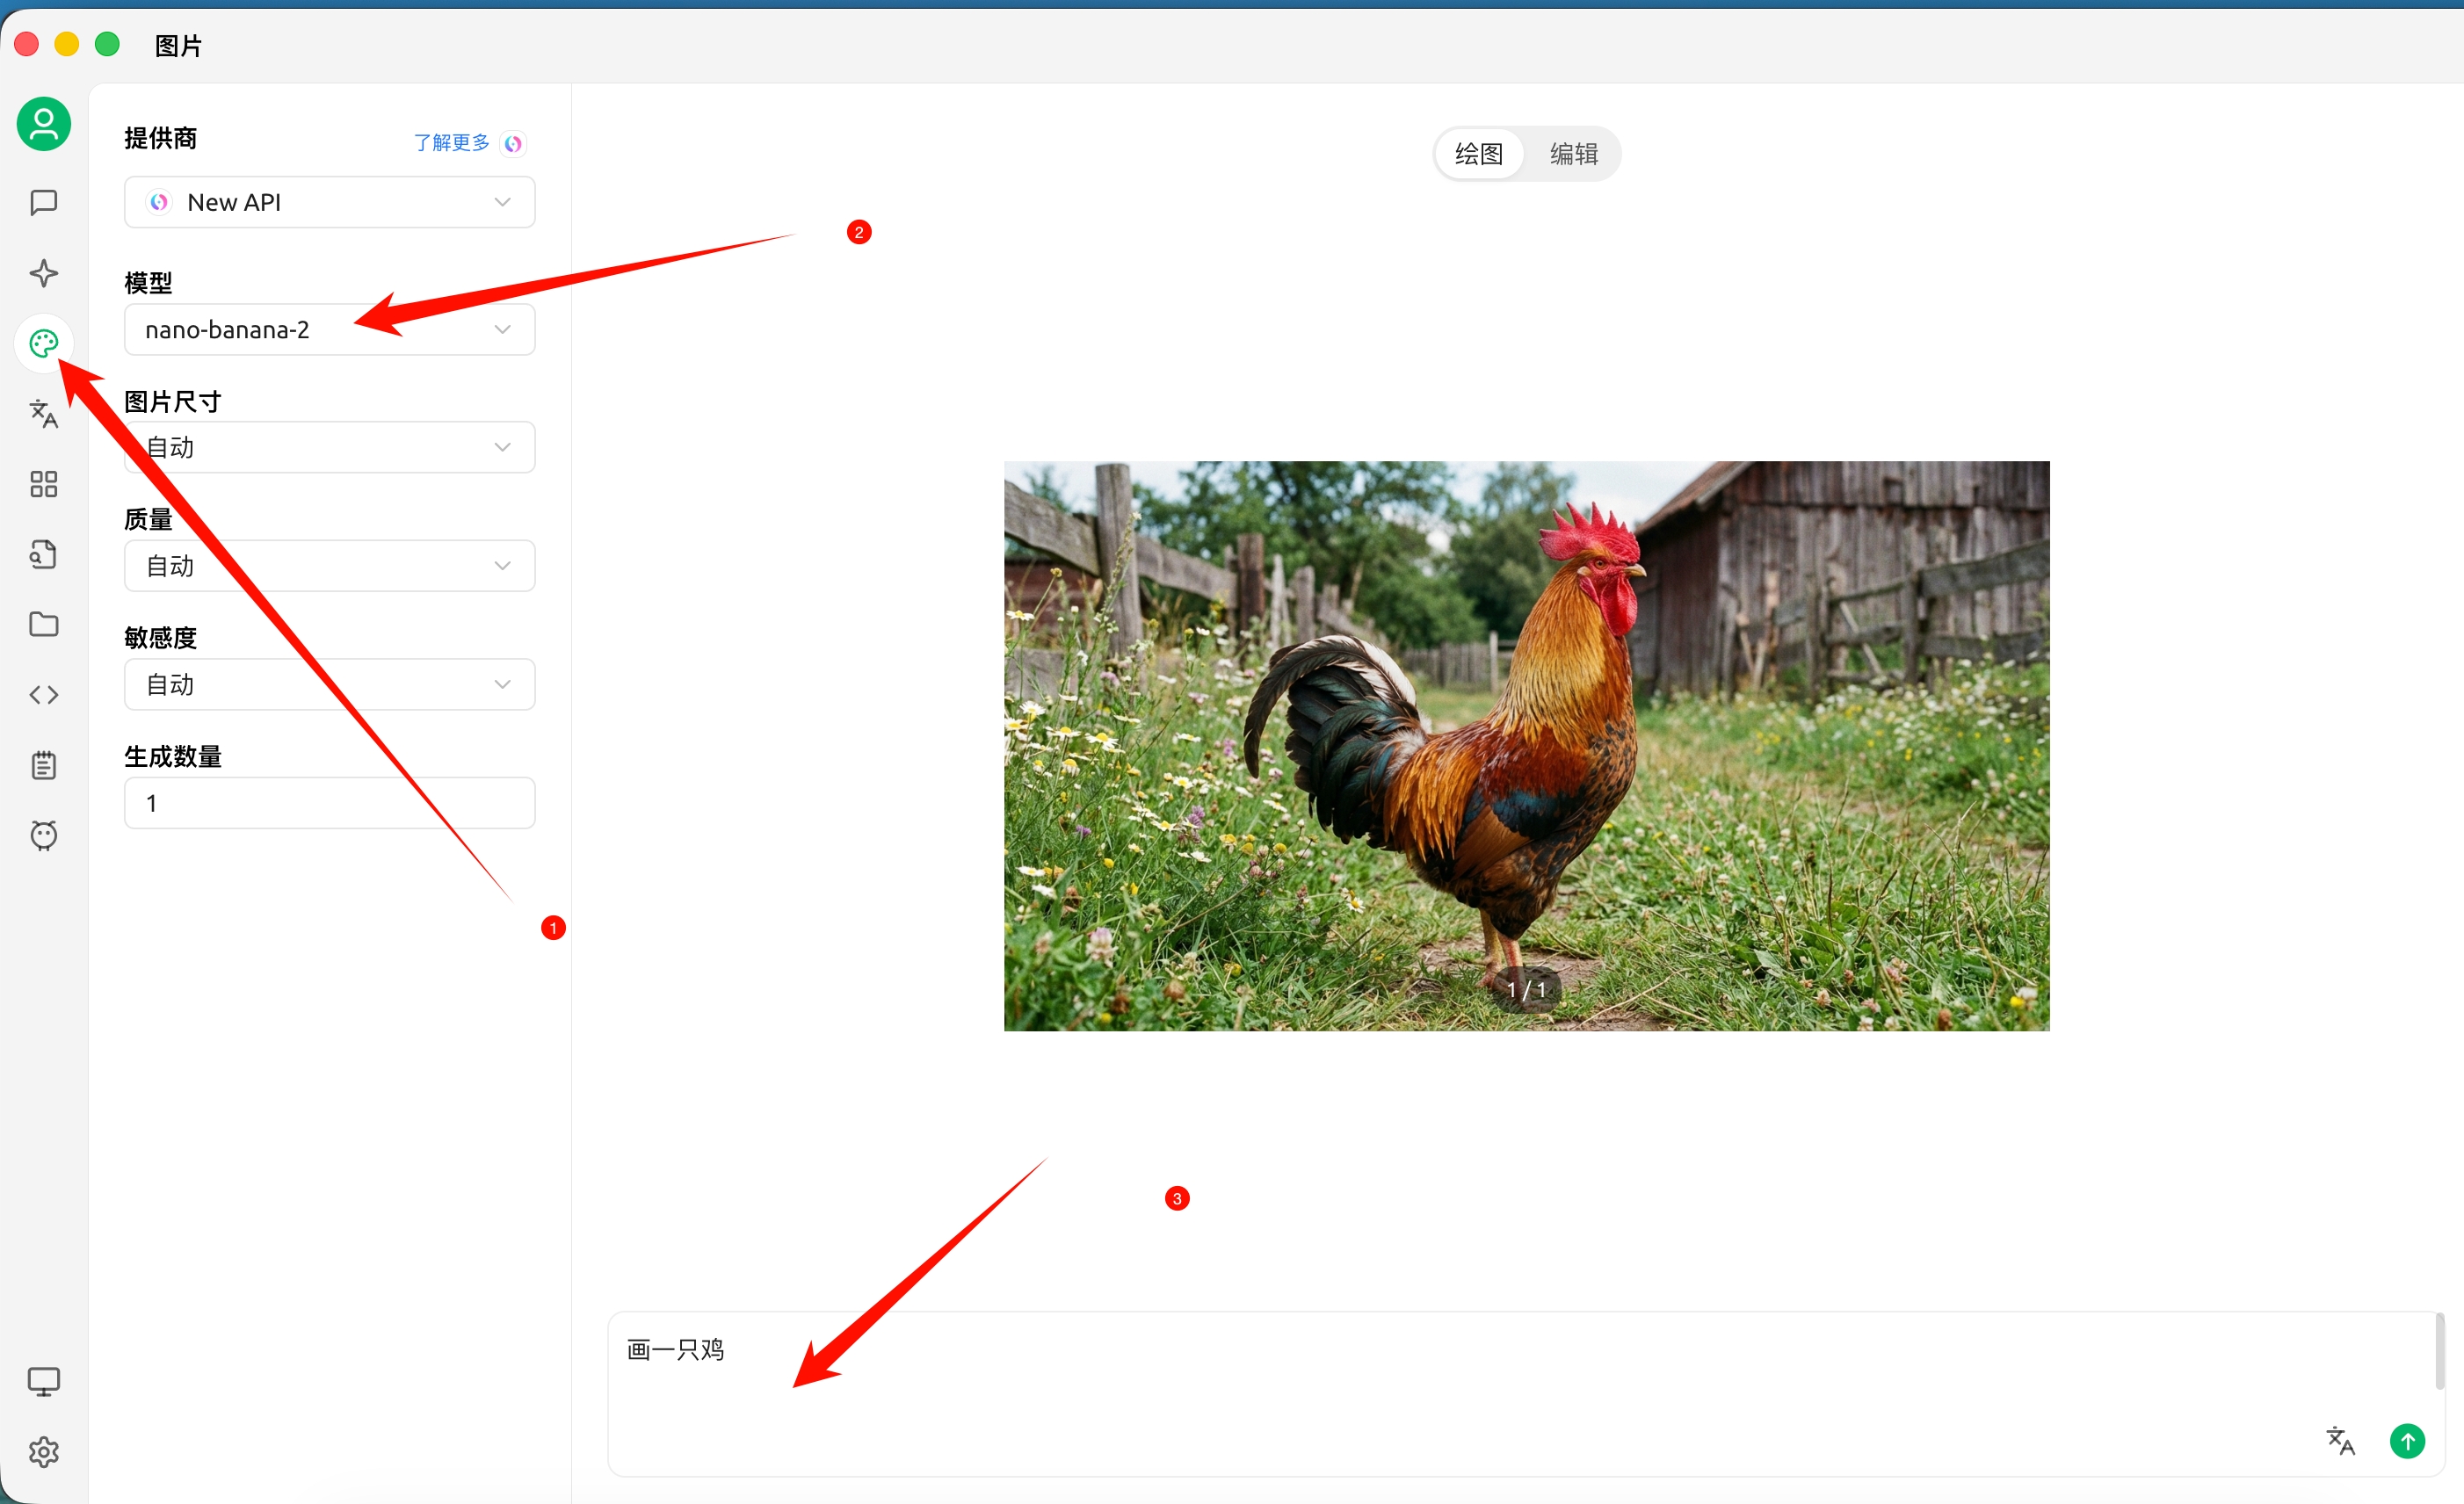Open the chat assistant sidebar icon
This screenshot has width=2464, height=1504.
pos(43,203)
